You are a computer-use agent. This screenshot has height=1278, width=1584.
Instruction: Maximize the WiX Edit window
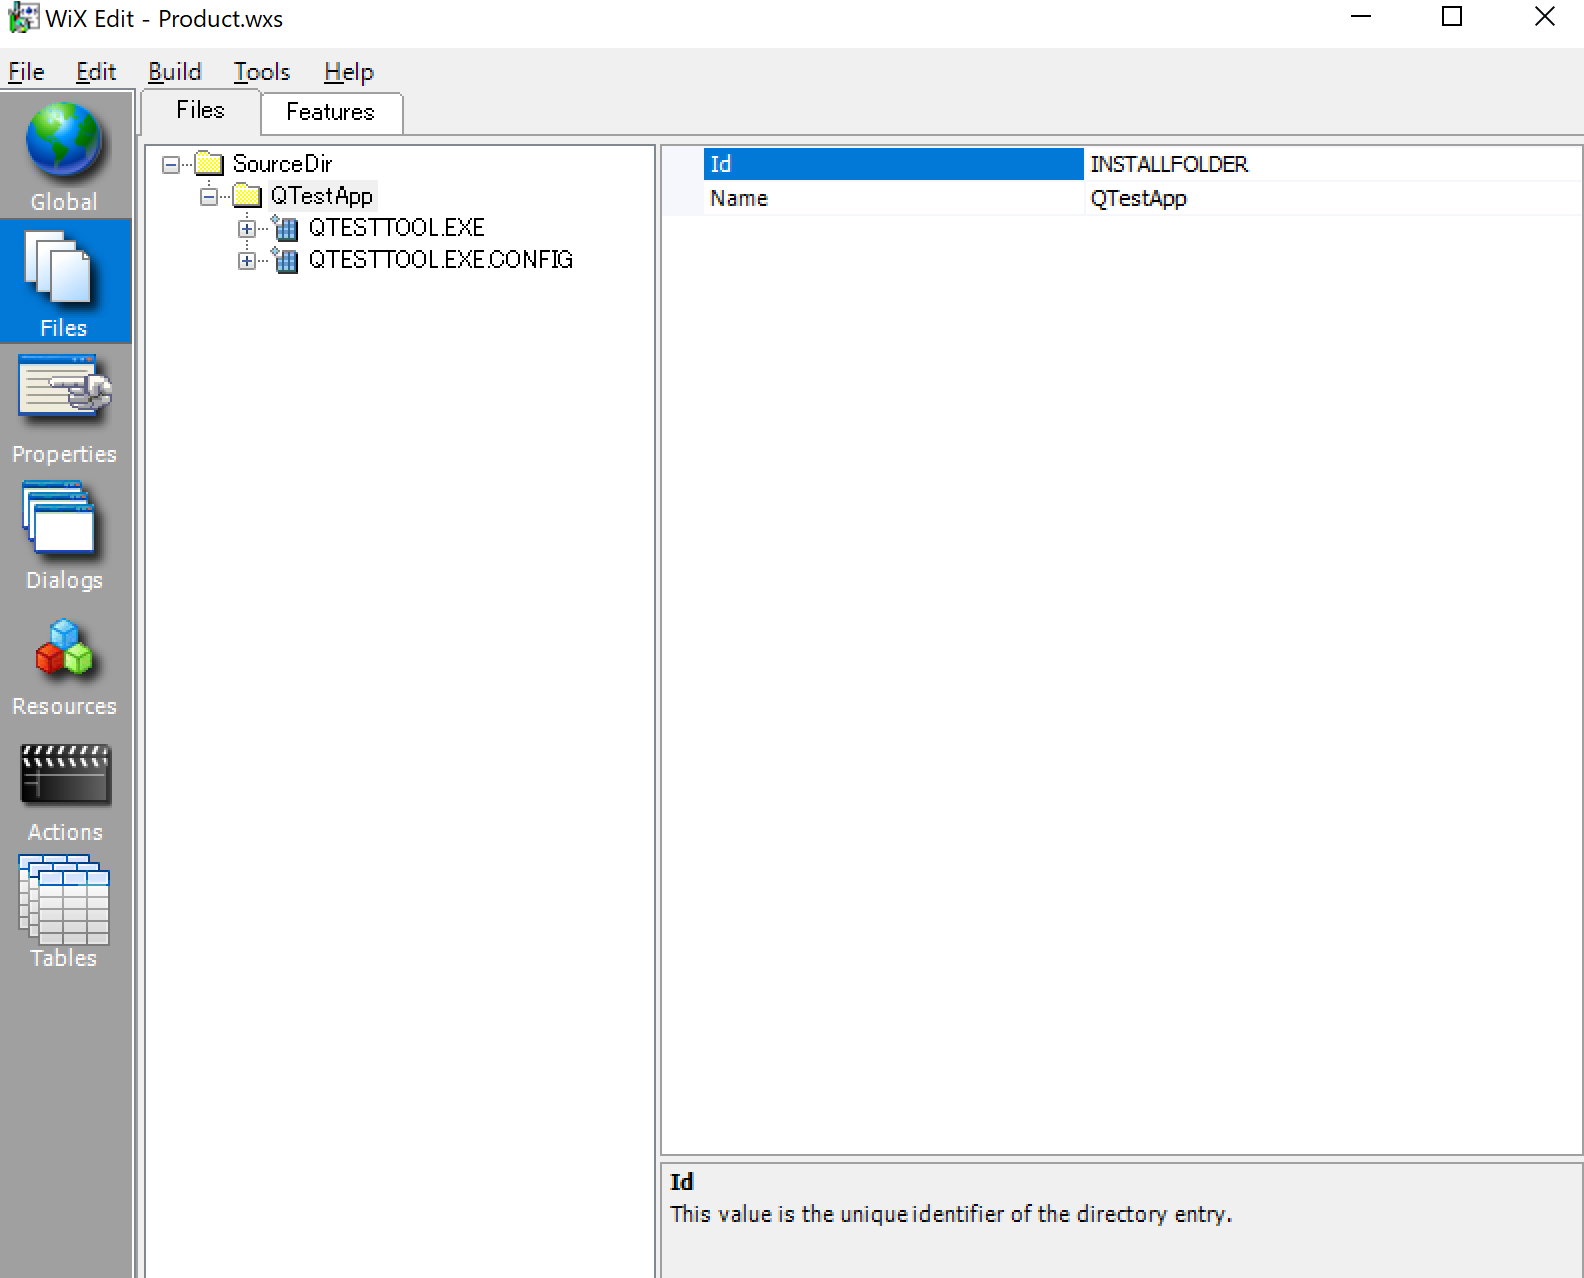pos(1452,17)
